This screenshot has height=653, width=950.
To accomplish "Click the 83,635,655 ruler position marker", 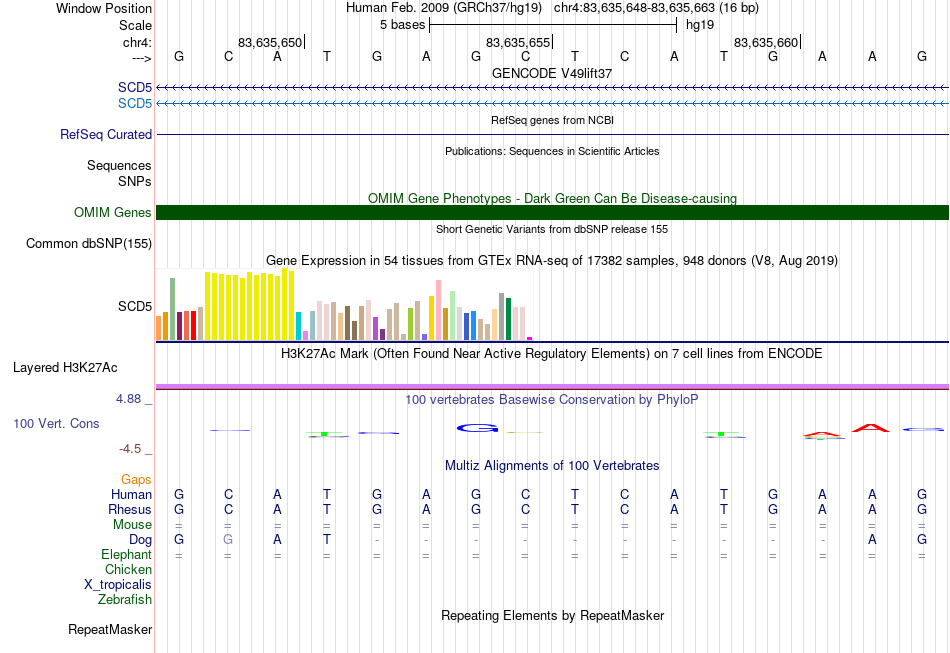I will (x=519, y=42).
